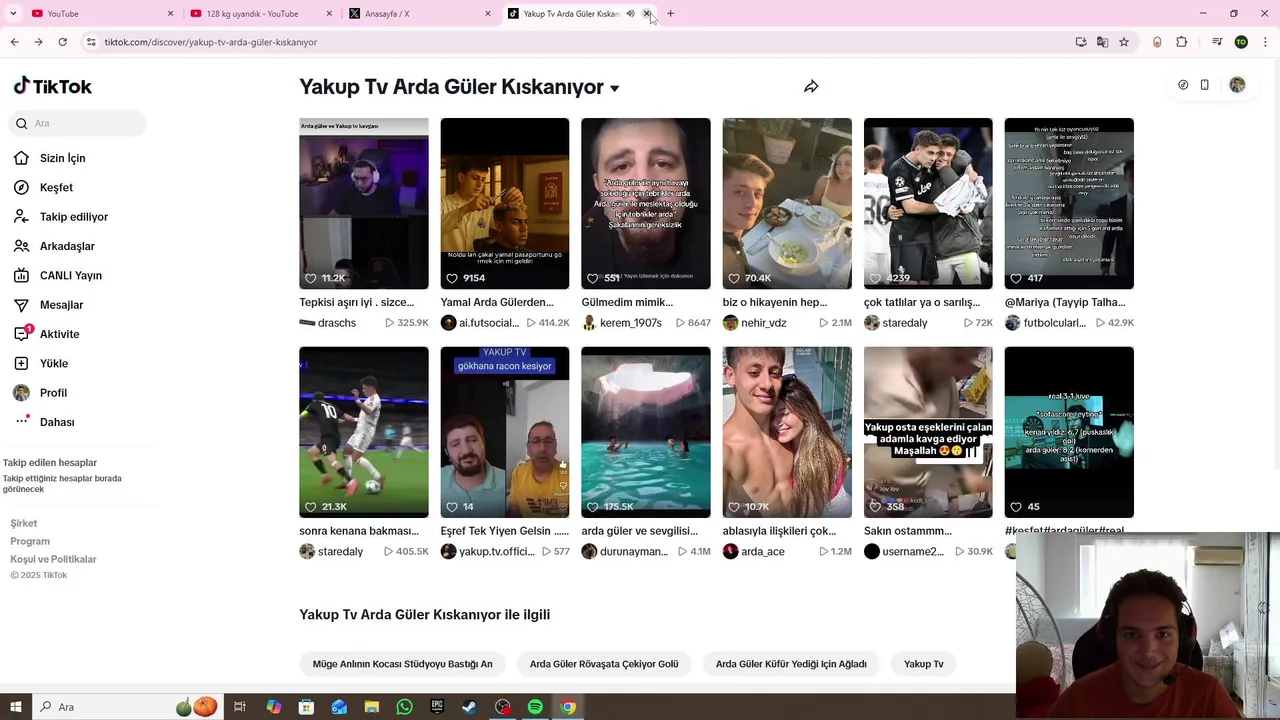Open Eşref Tek Yiyen Gelsin thumbnail
Screen dimensions: 1280x720
tap(505, 432)
